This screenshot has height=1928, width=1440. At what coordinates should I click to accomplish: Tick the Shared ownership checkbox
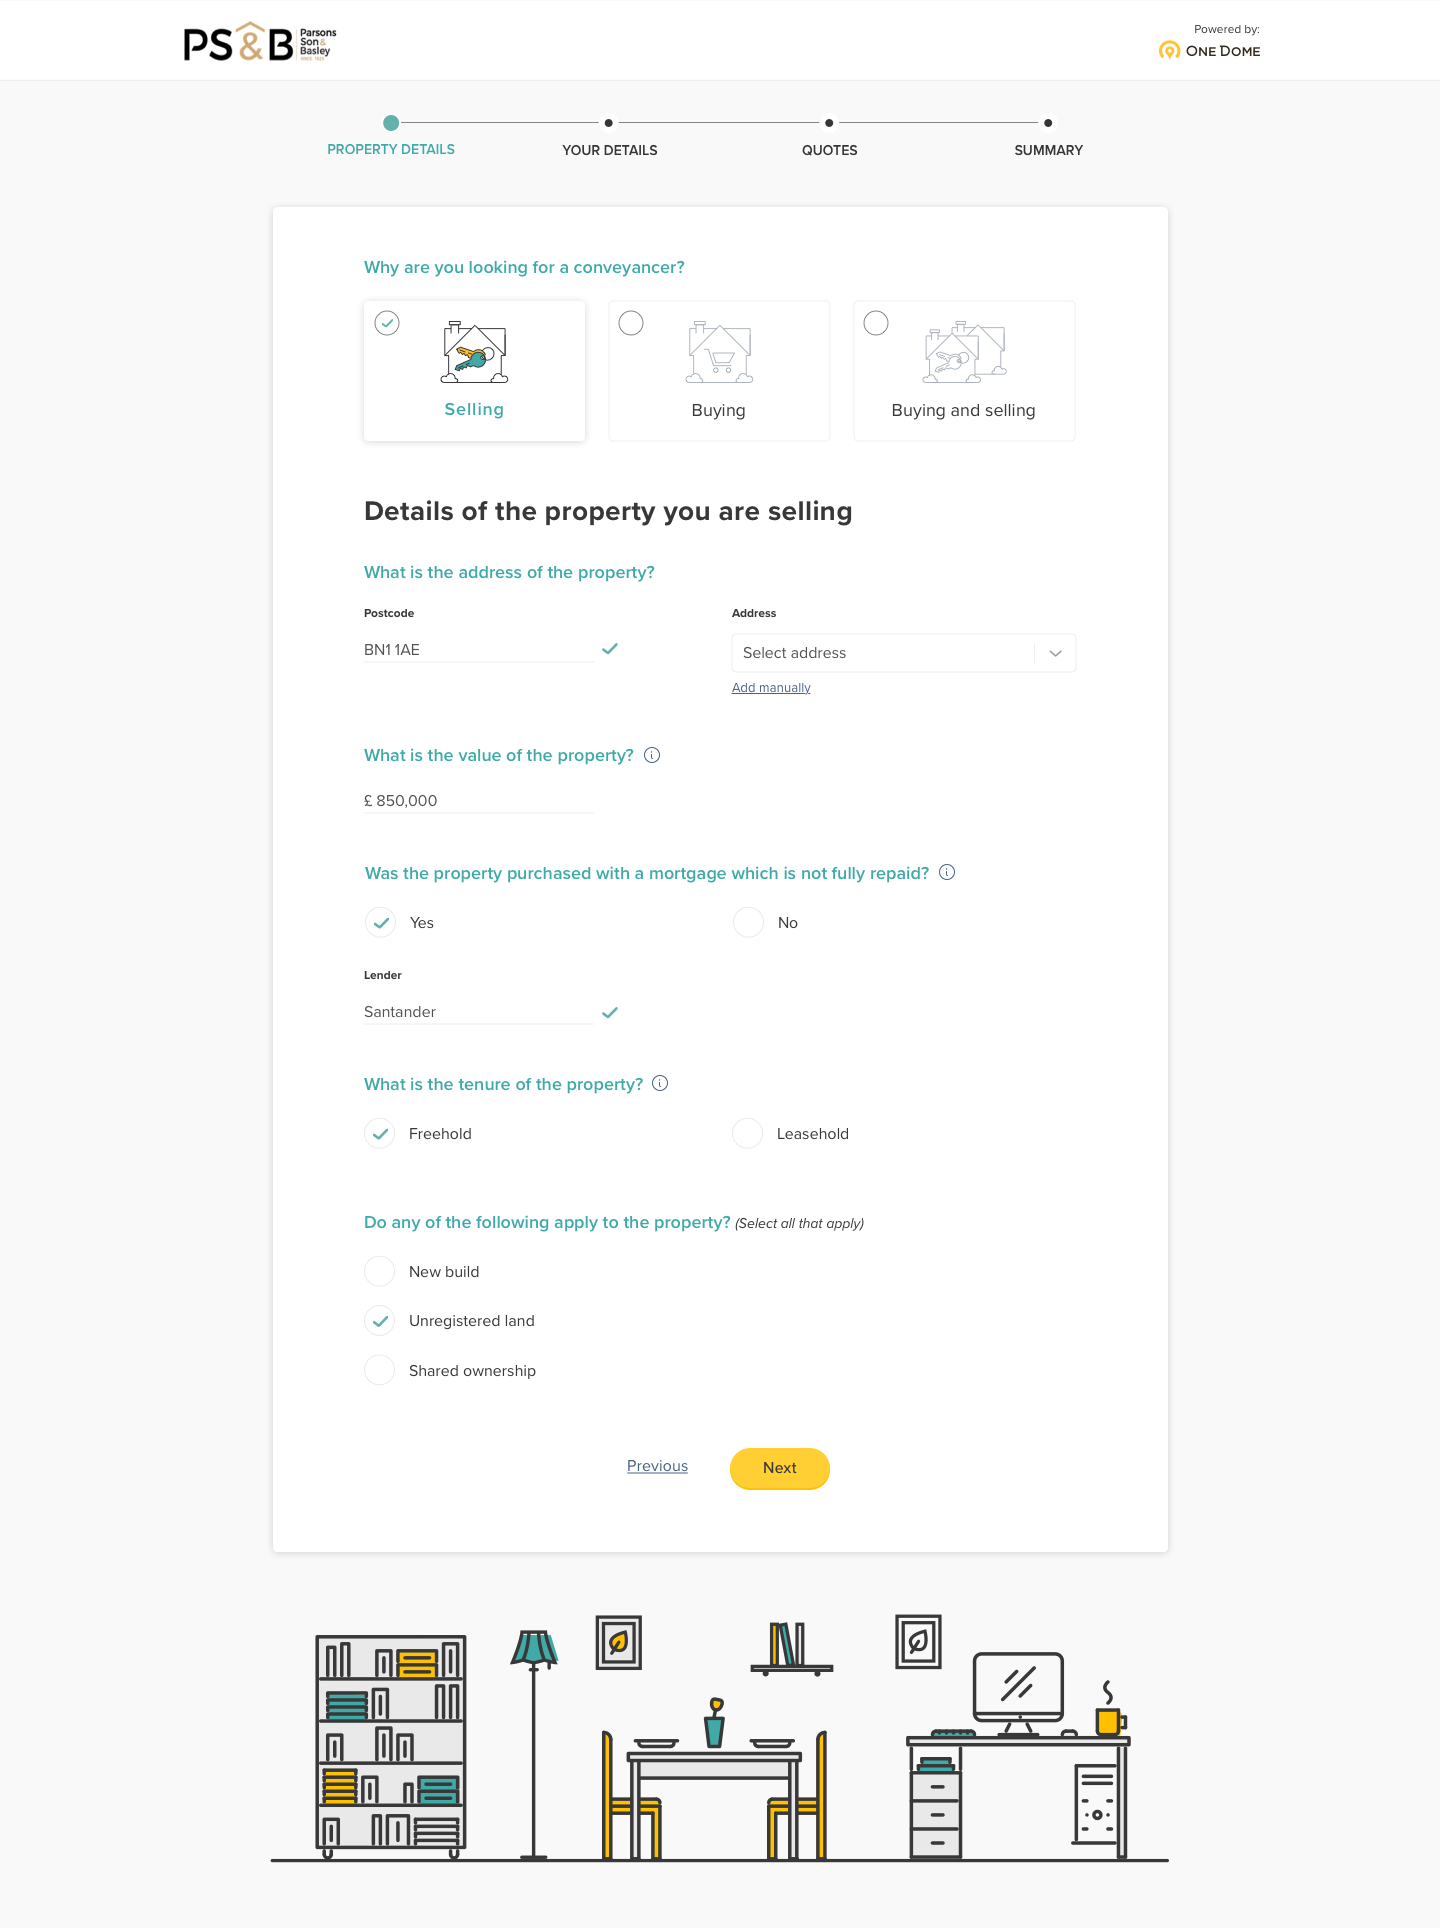click(x=380, y=1370)
